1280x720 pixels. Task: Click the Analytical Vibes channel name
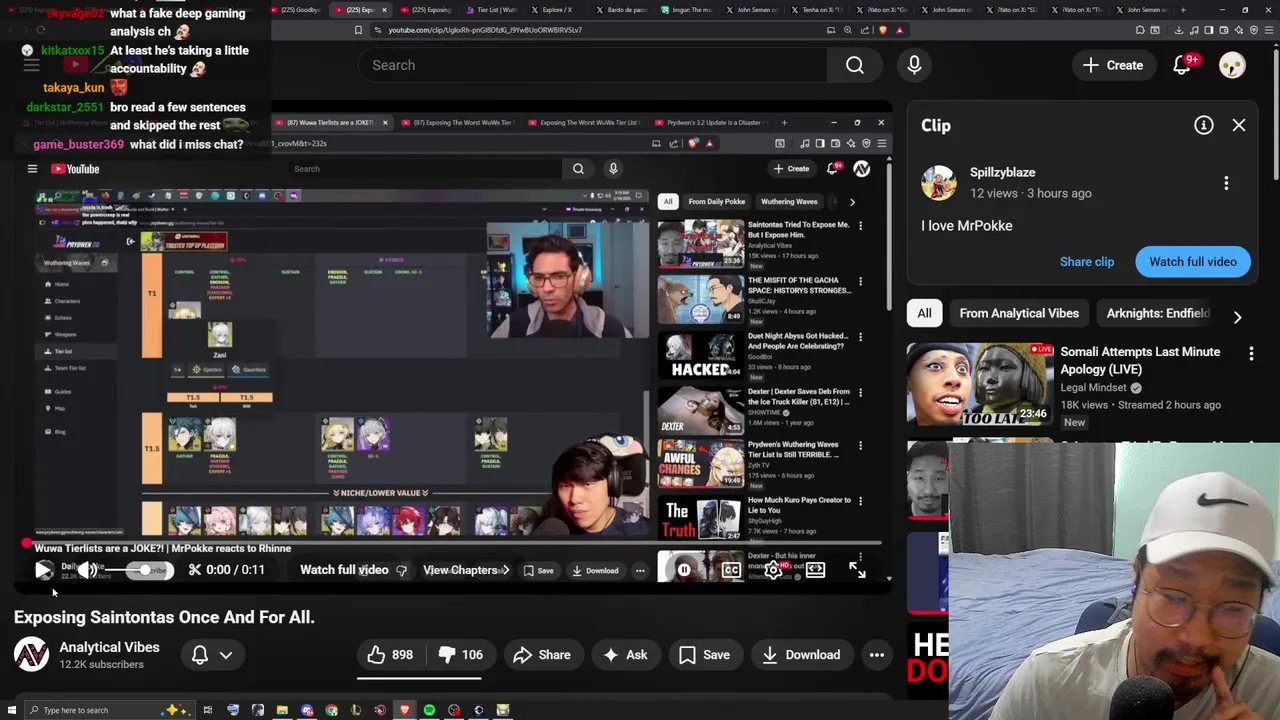[109, 647]
